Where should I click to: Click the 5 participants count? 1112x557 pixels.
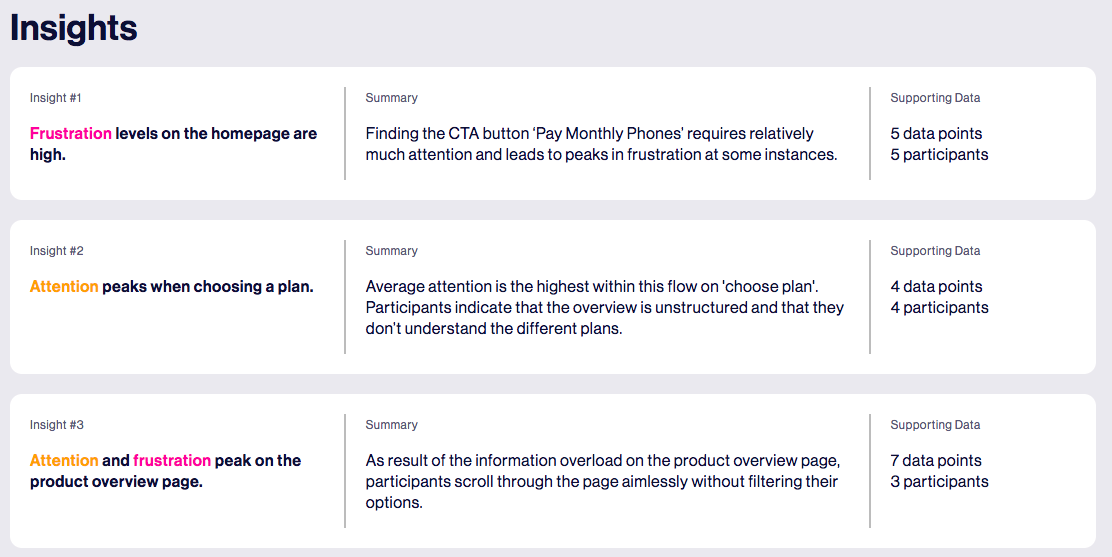pos(939,155)
